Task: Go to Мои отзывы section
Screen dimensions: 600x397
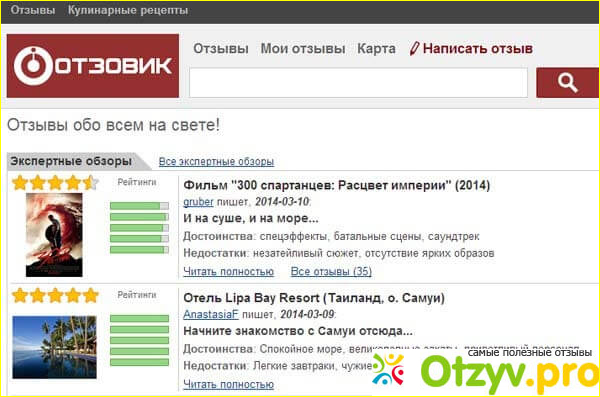Action: tap(303, 49)
